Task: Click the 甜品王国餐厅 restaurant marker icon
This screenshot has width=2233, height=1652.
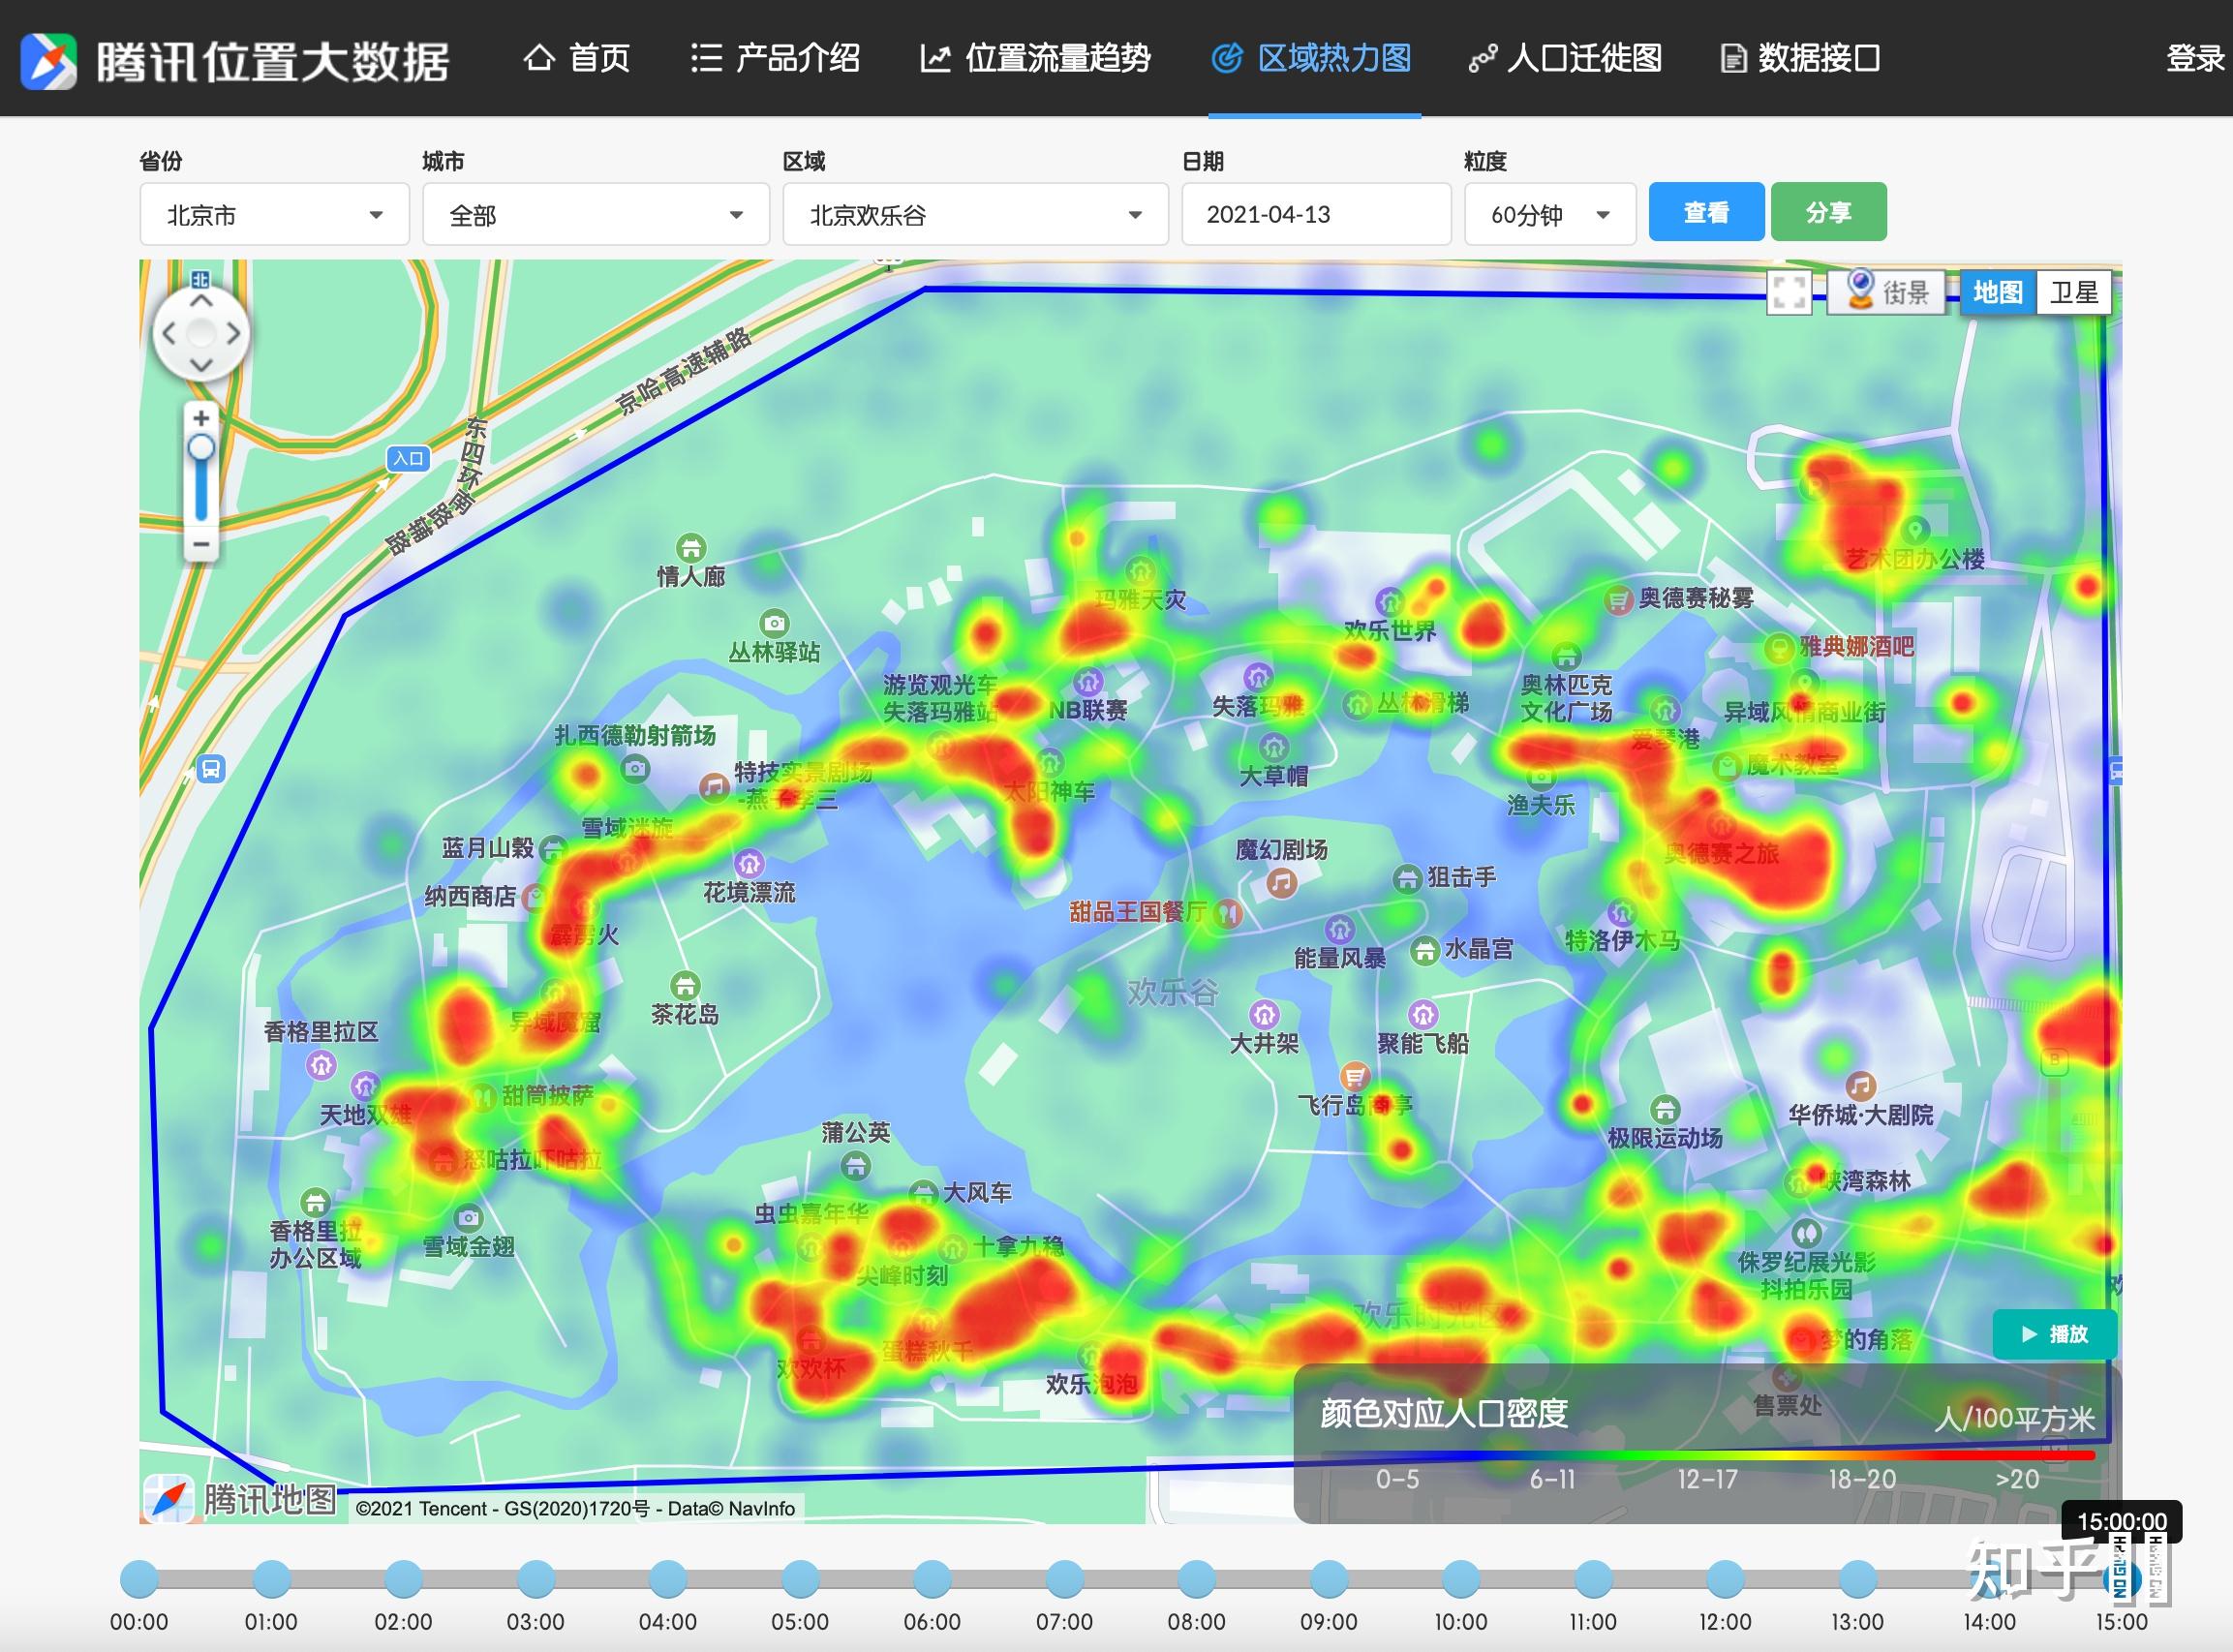Action: pos(1227,912)
